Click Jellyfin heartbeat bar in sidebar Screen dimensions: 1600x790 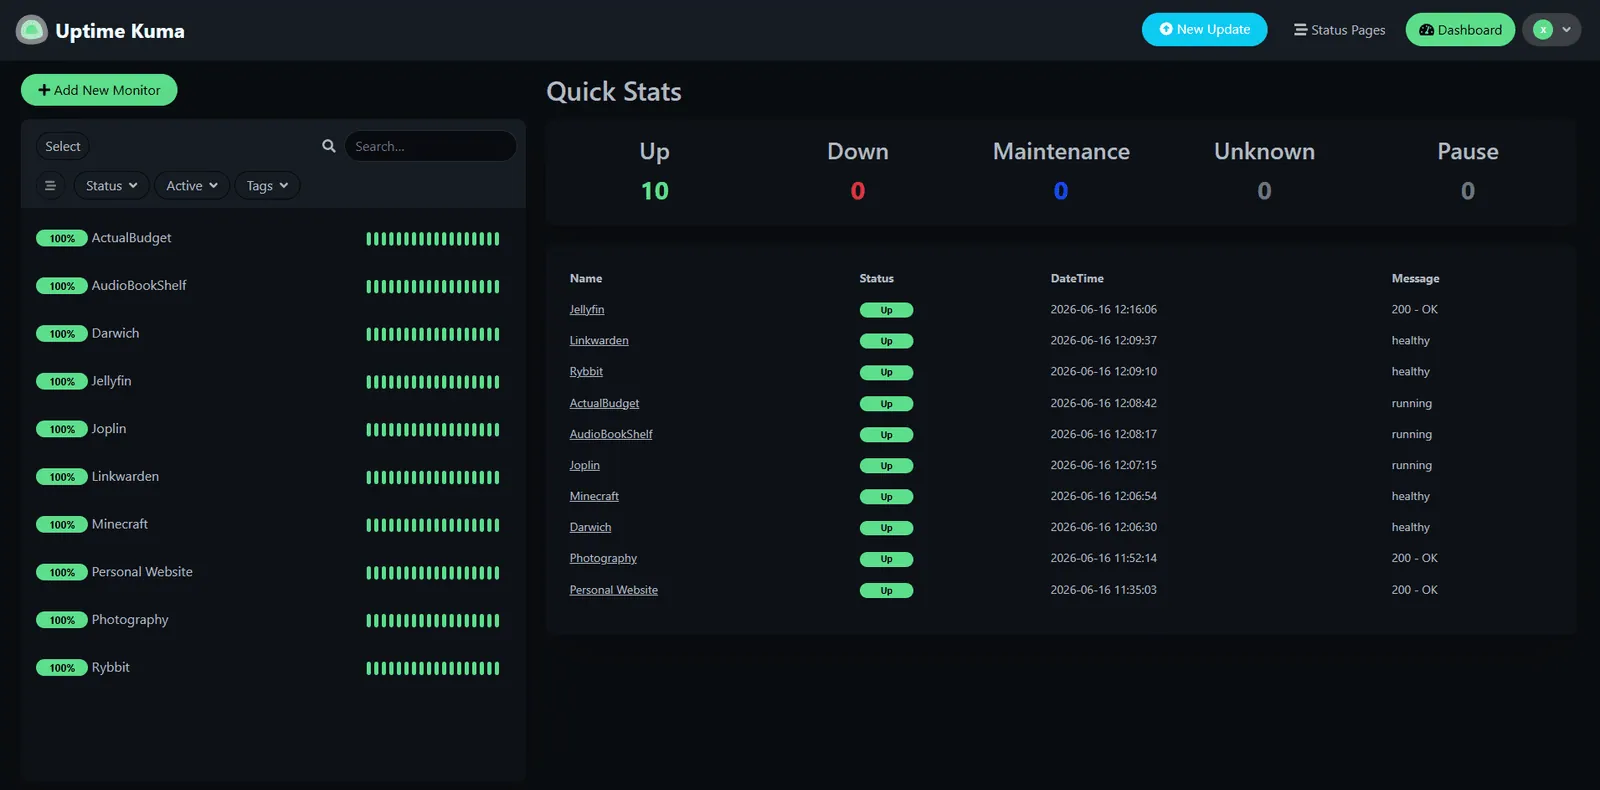(x=433, y=382)
